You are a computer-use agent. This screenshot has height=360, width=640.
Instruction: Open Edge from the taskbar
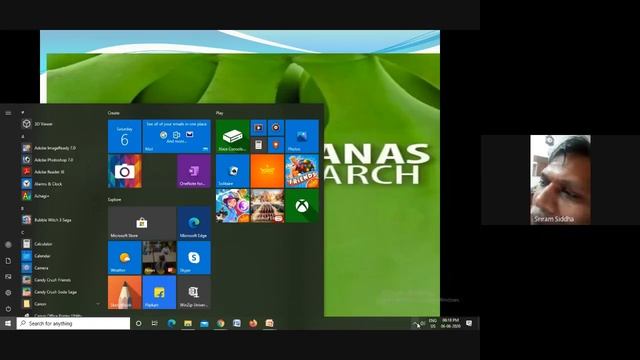pos(171,323)
